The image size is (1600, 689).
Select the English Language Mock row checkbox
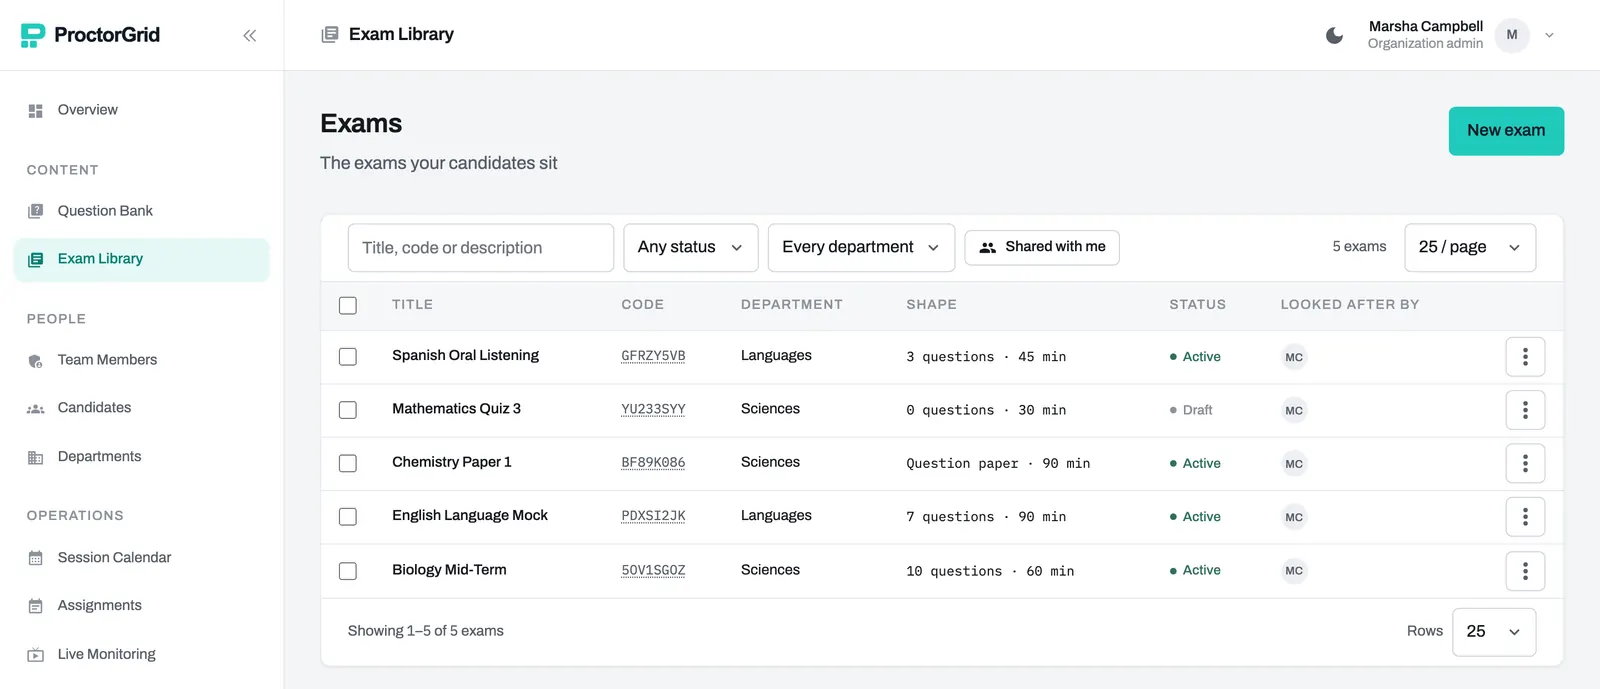348,517
